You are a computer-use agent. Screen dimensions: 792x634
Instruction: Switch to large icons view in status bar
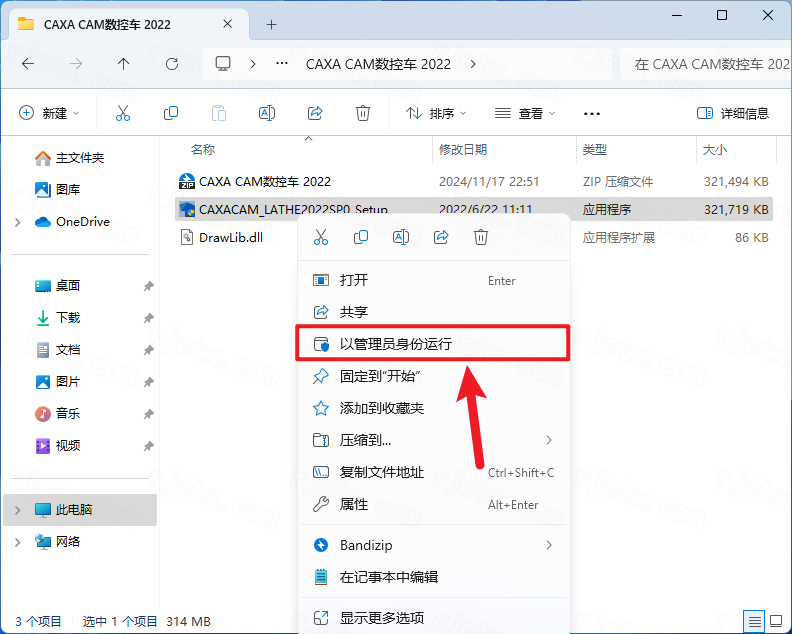[776, 620]
